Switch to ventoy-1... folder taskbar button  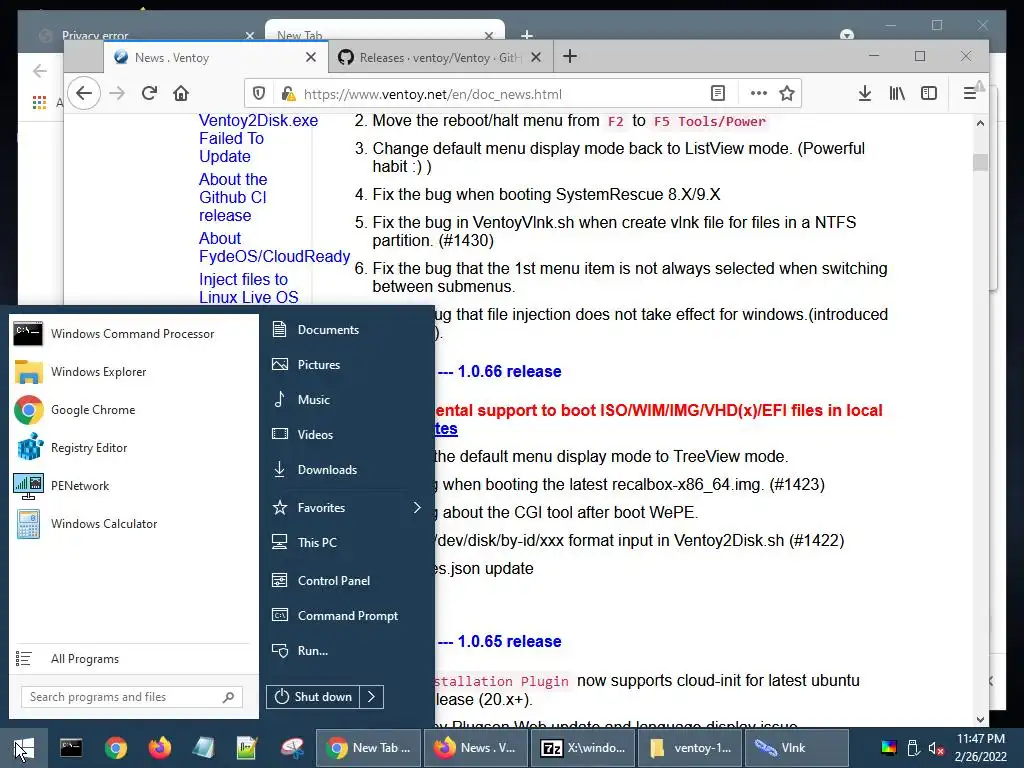coord(690,748)
